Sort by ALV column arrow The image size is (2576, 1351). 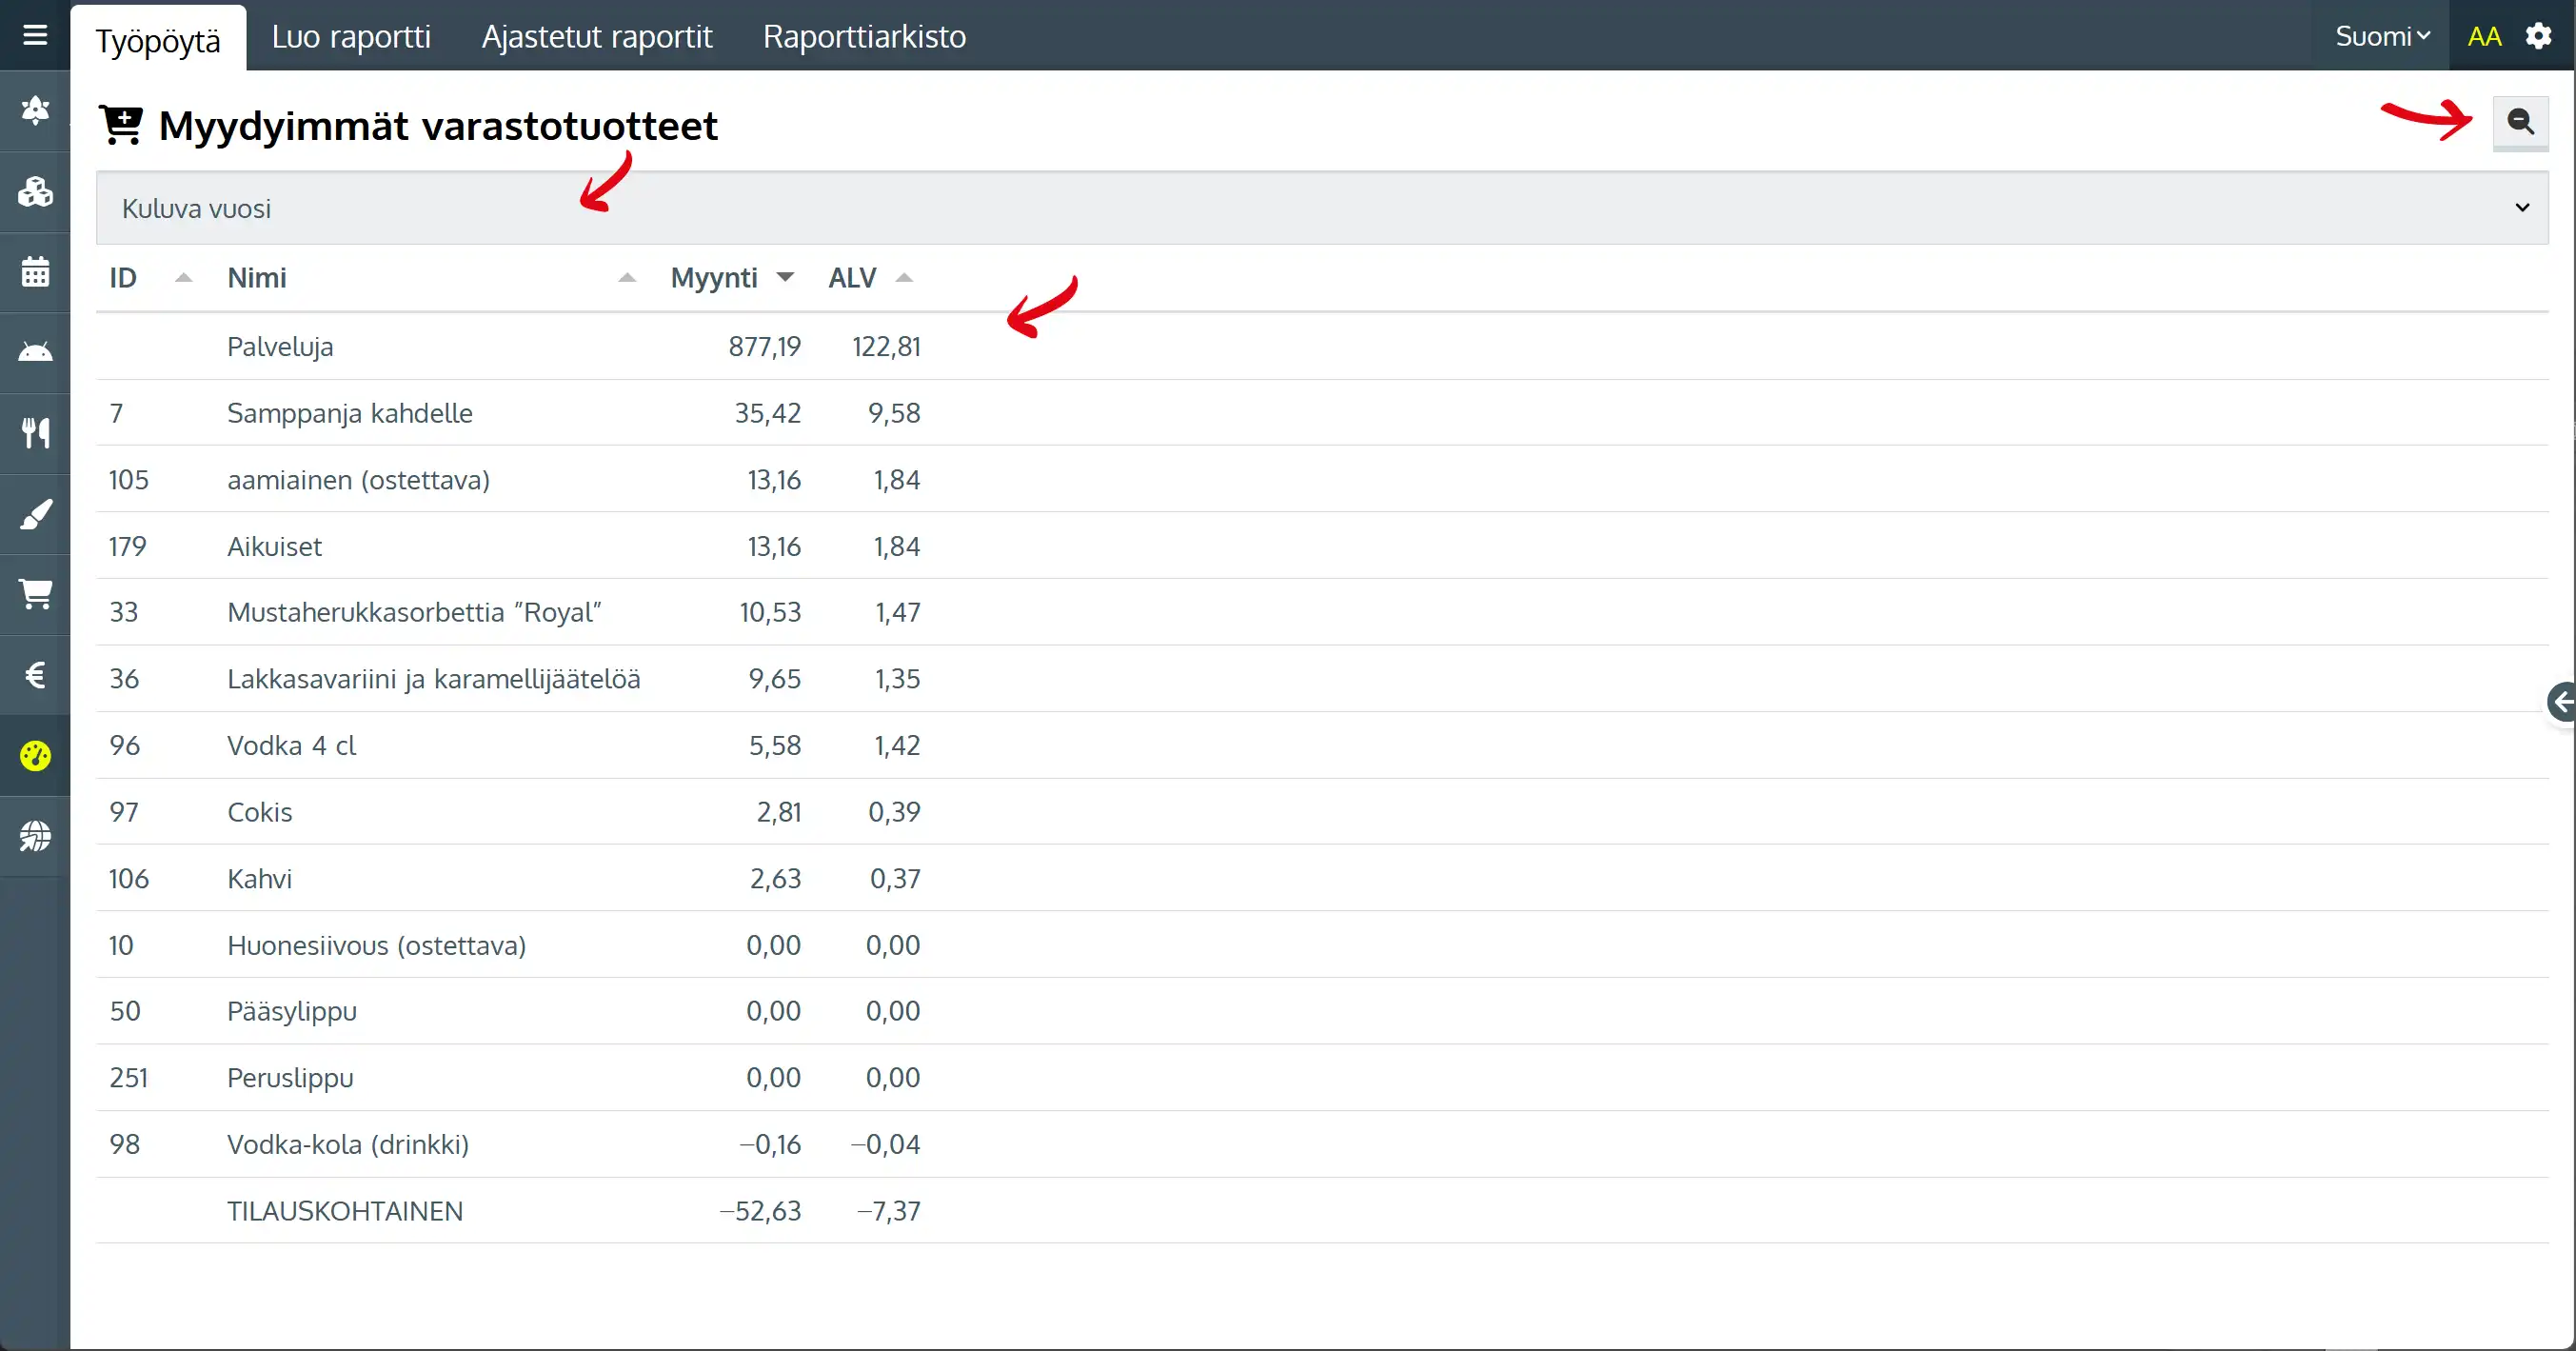[904, 278]
